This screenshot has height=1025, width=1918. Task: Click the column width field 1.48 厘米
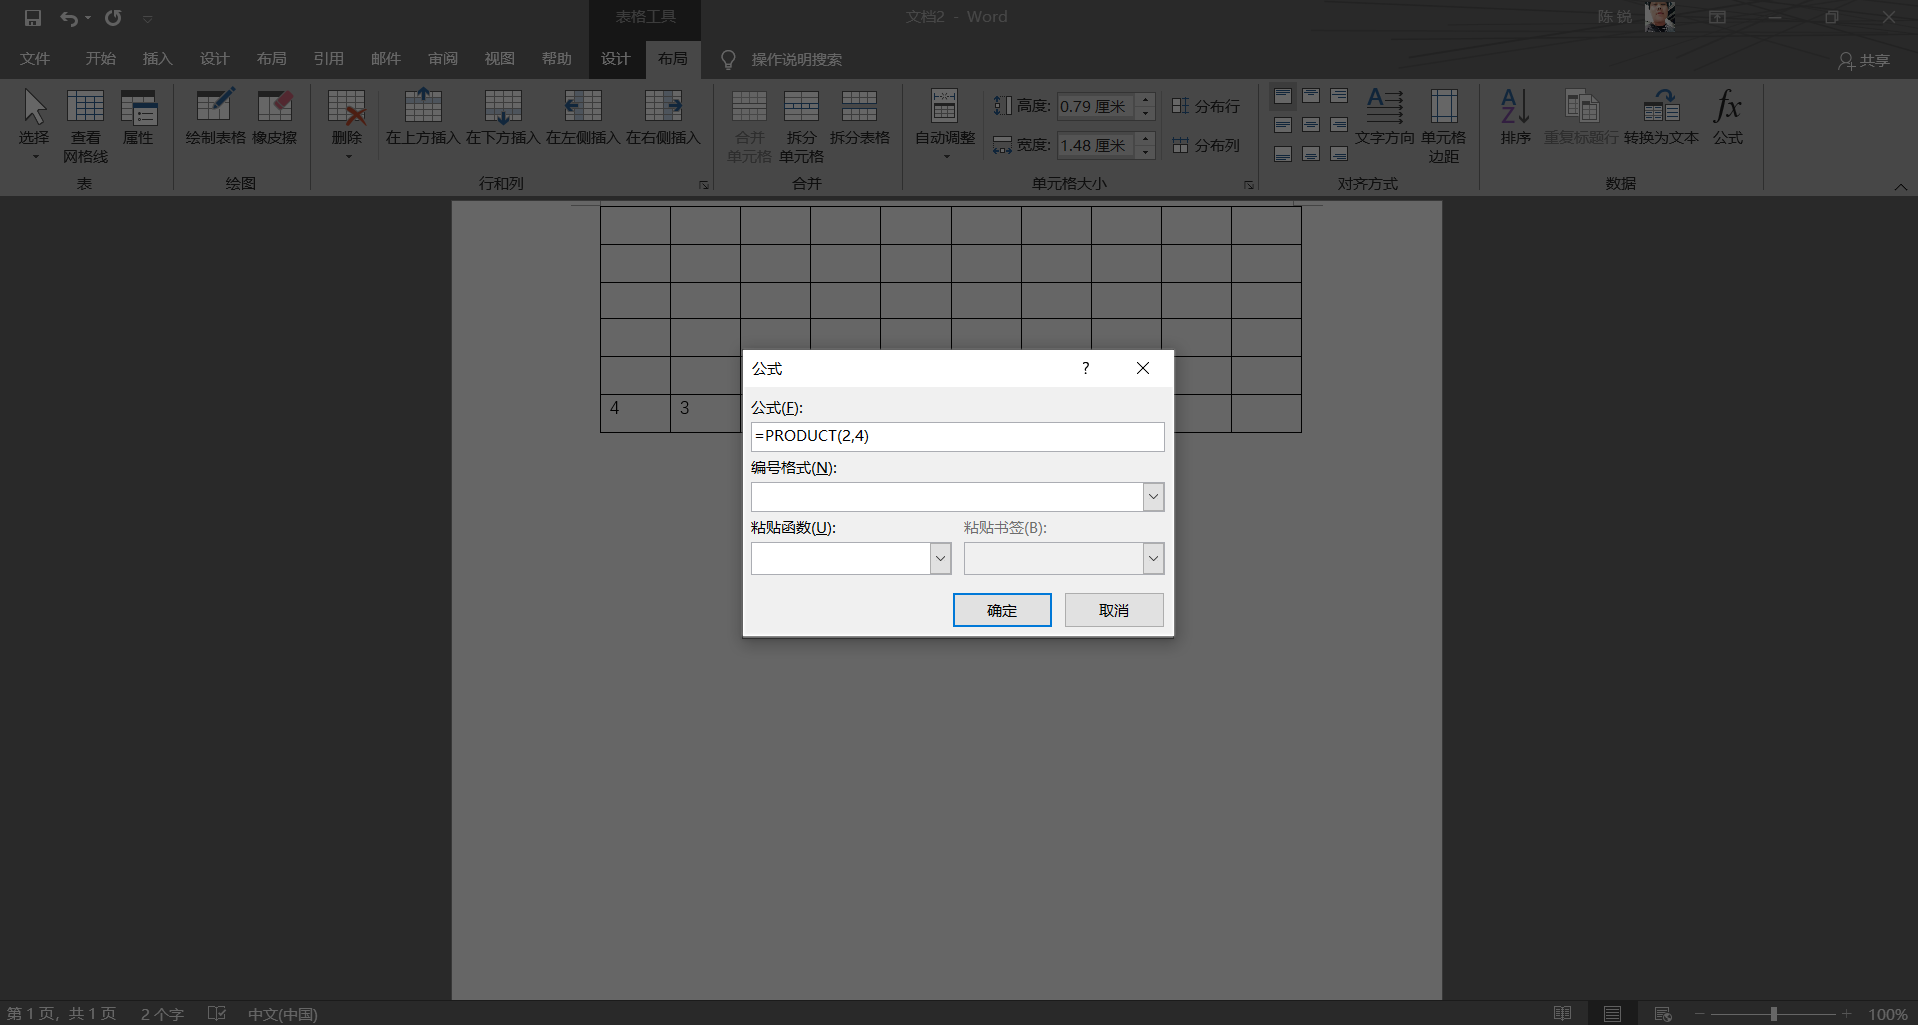click(x=1096, y=145)
